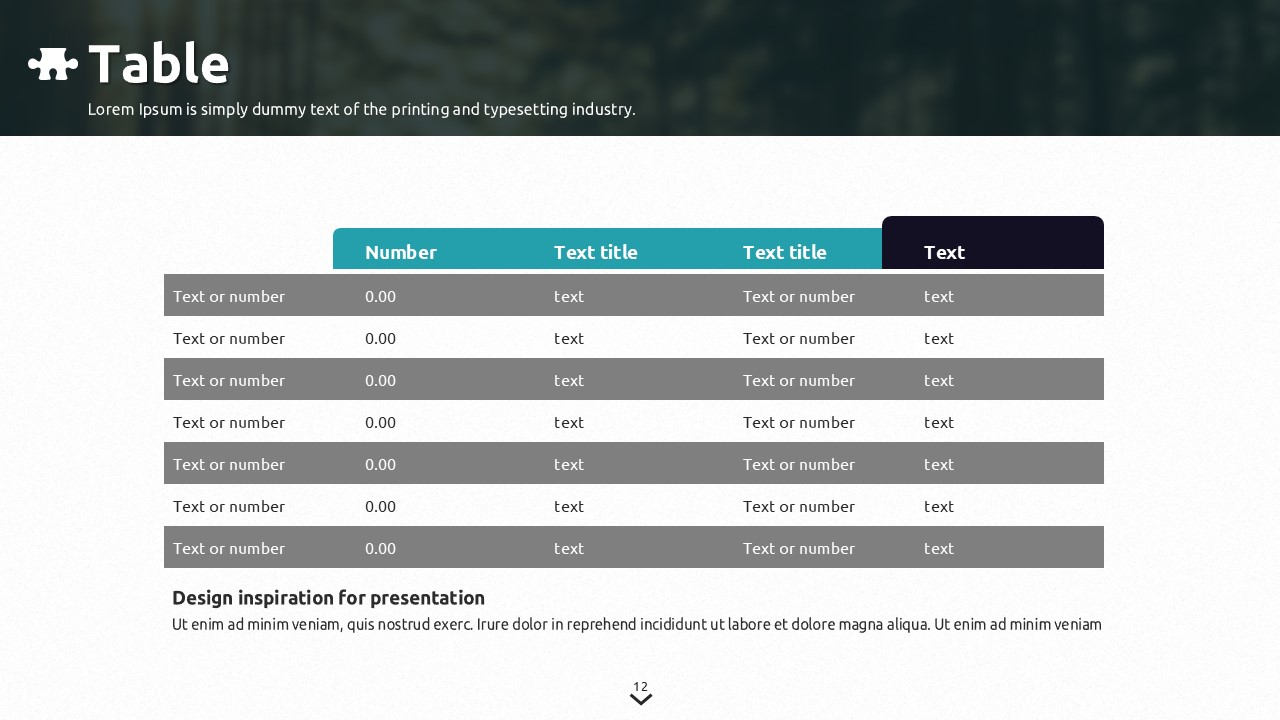Image resolution: width=1280 pixels, height=720 pixels.
Task: Click "0.00" in the last table row
Action: click(x=380, y=548)
